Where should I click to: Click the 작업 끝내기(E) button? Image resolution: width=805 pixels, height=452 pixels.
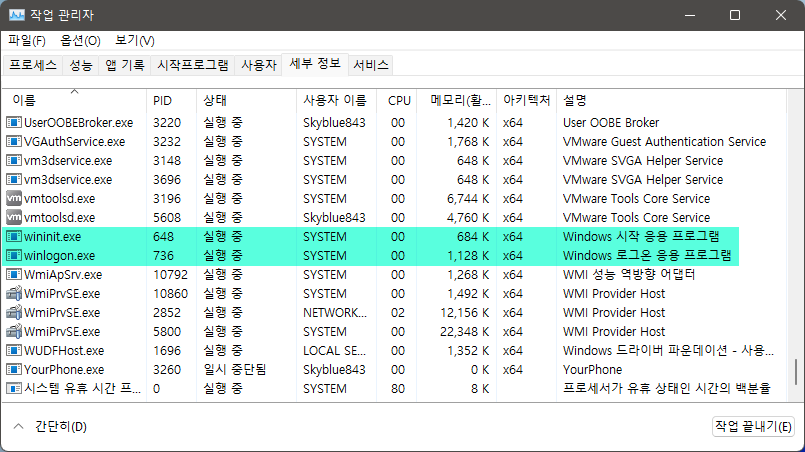pos(753,426)
